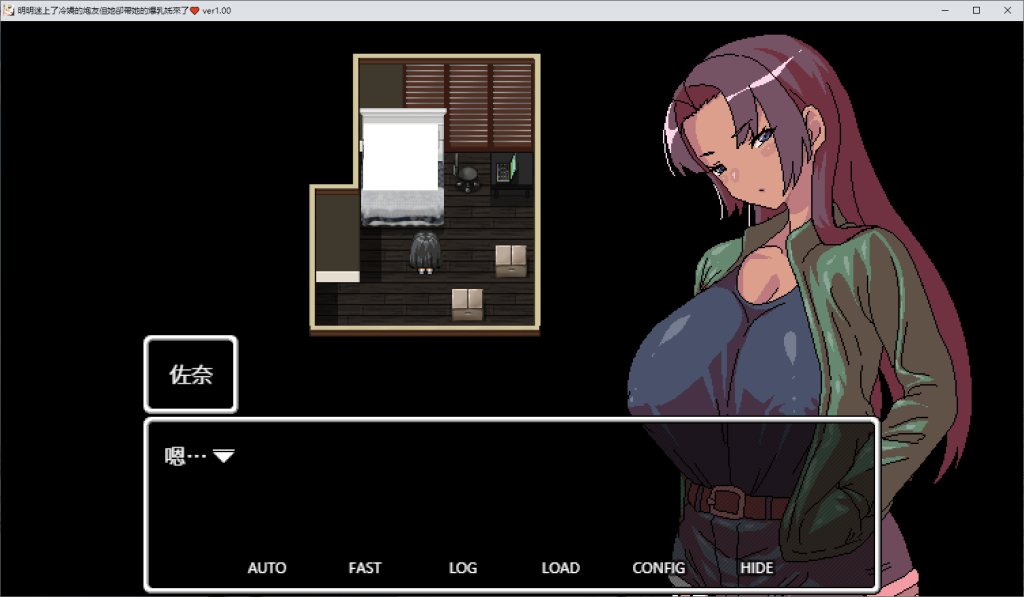The image size is (1024, 597).
Task: Click the cardboard box near the room's bottom
Action: (x=467, y=303)
